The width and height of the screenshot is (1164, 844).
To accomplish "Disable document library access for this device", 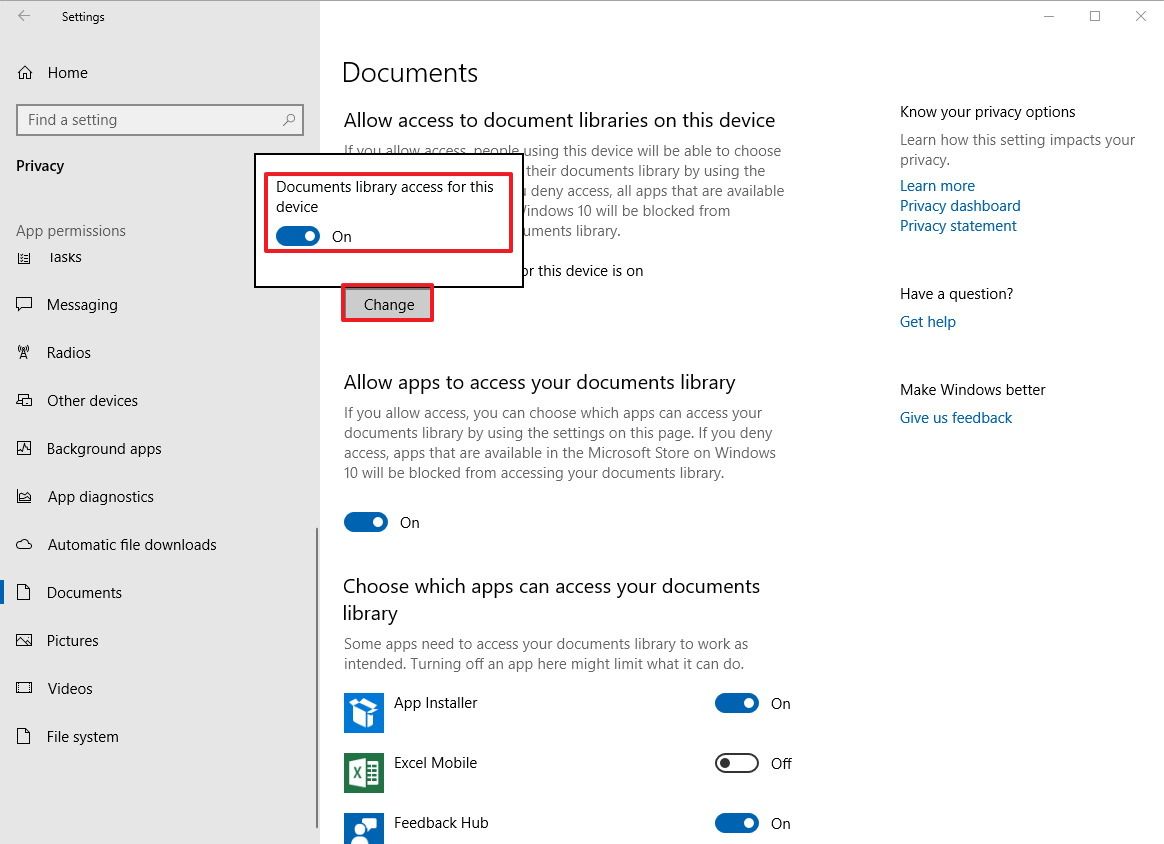I will (298, 235).
